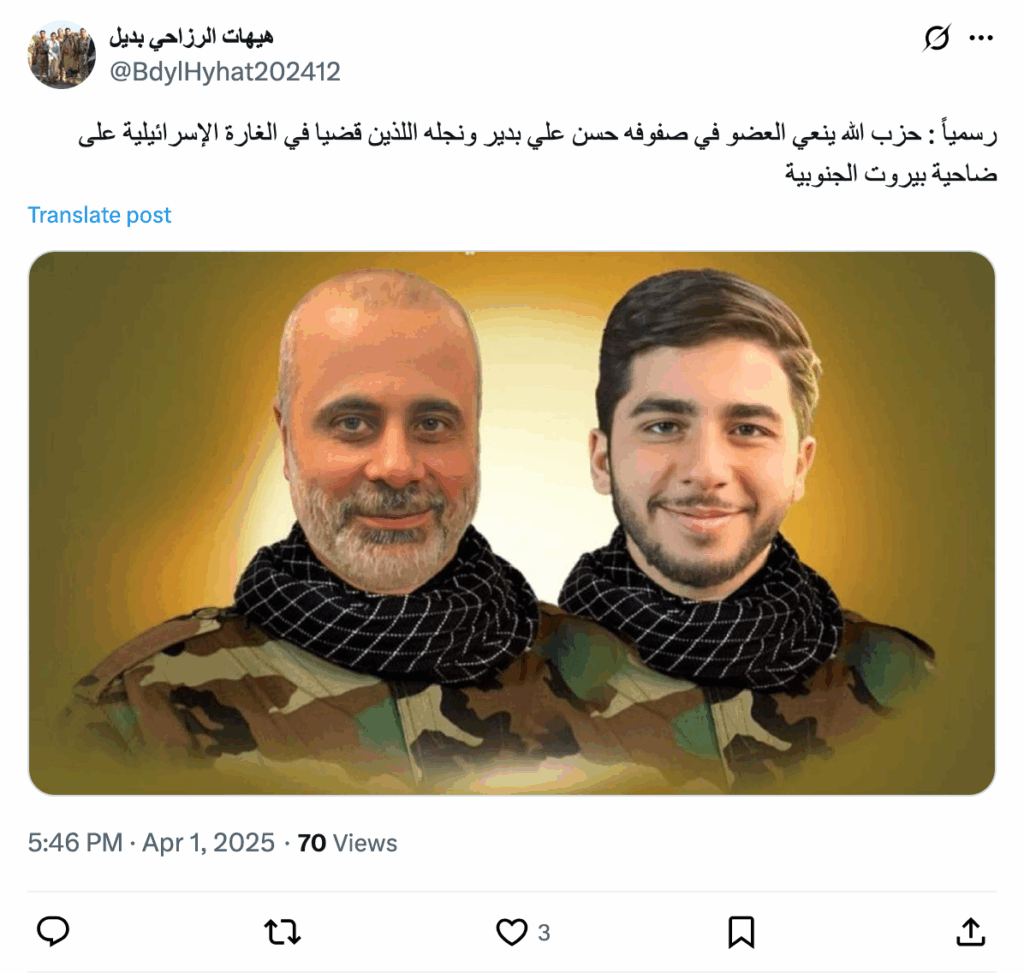Open the author's round profile avatar
Screen dimensions: 1024x973
coord(61,54)
